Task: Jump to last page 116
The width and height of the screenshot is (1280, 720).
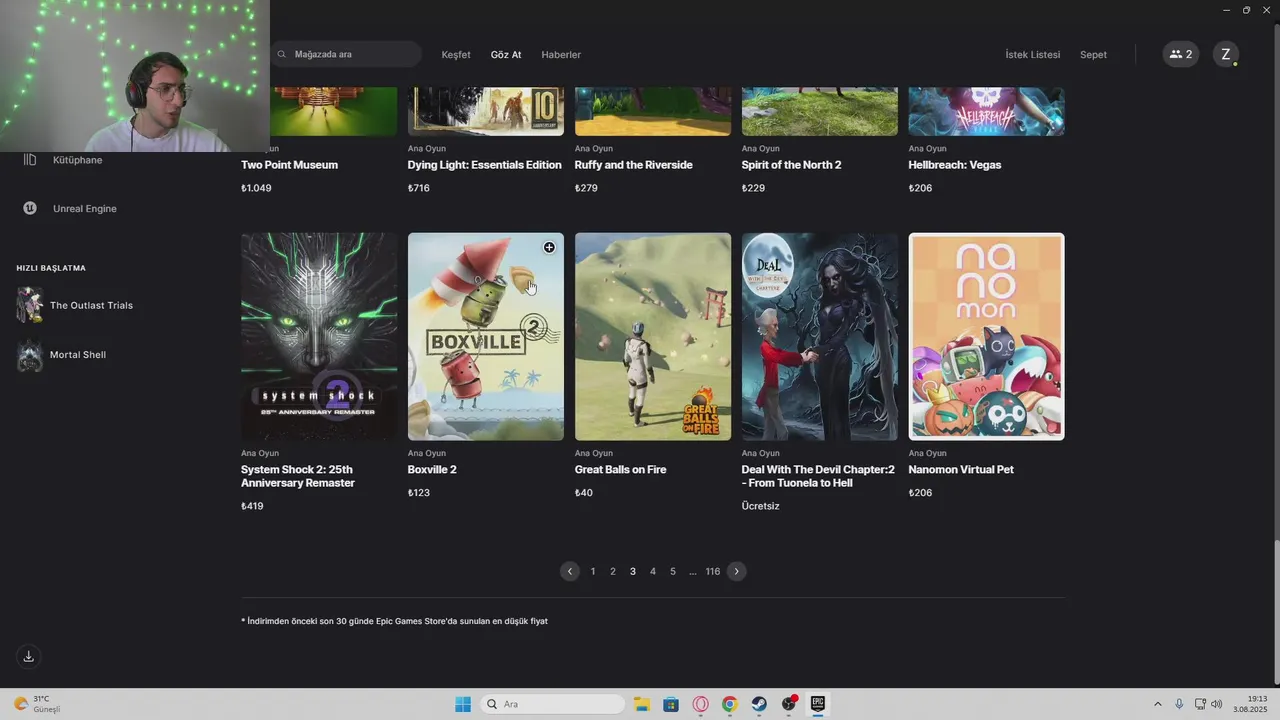Action: point(713,571)
